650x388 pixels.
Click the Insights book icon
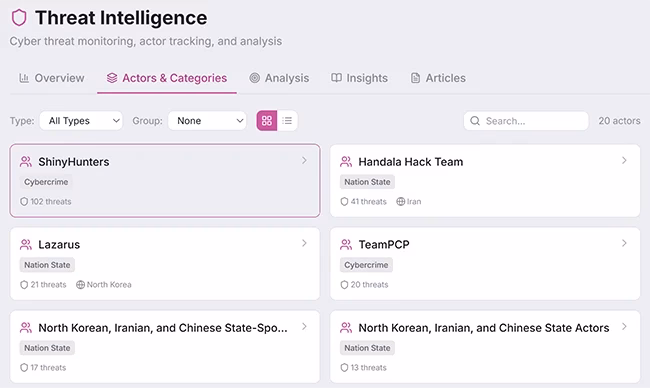[x=336, y=78]
